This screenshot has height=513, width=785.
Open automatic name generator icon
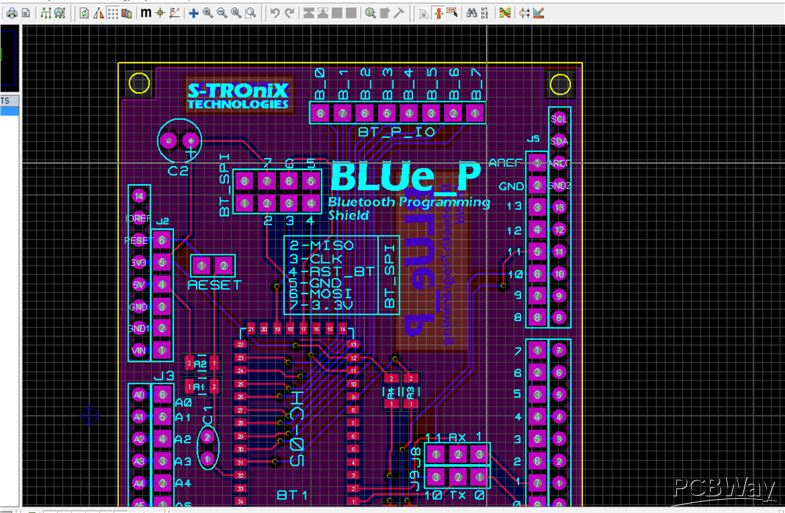click(484, 13)
